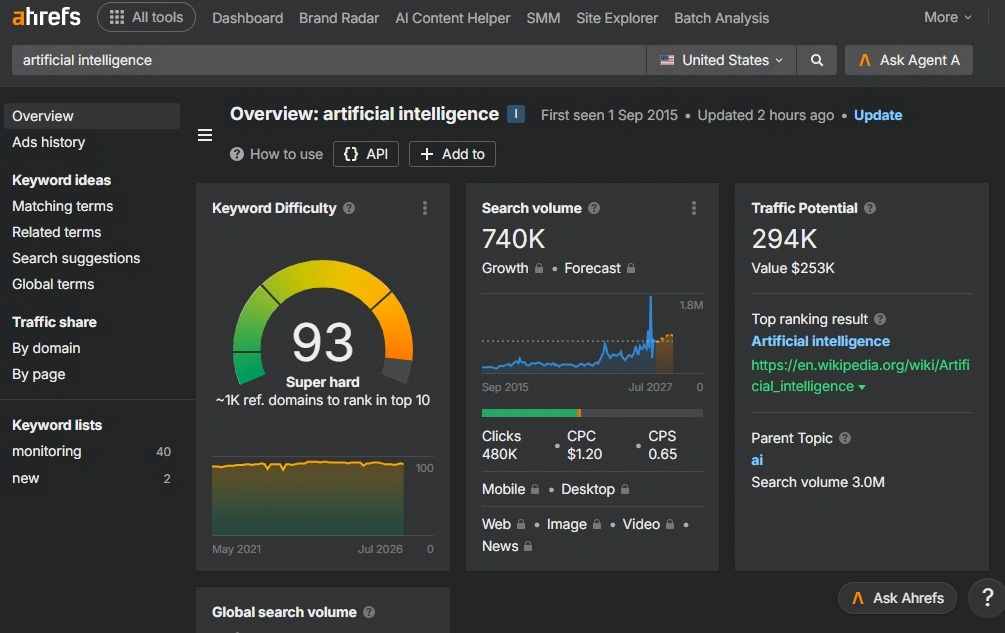Click the green clicks distribution bar
The image size is (1005, 633).
pyautogui.click(x=529, y=413)
